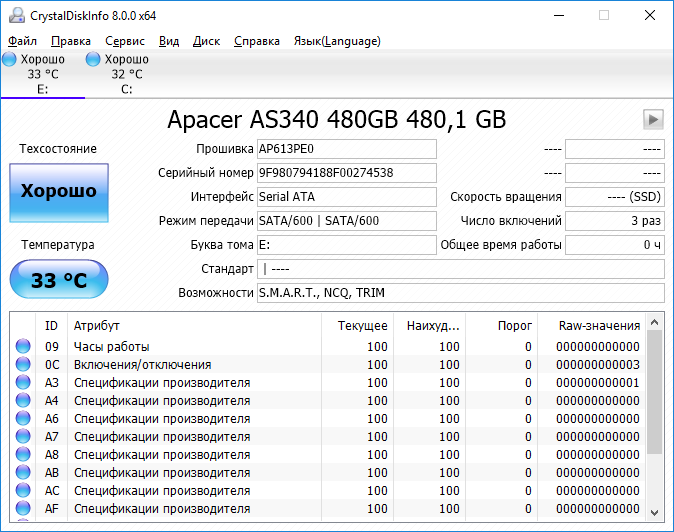This screenshot has width=674, height=532.
Task: Select the Часы работы attribute row
Action: coord(328,346)
